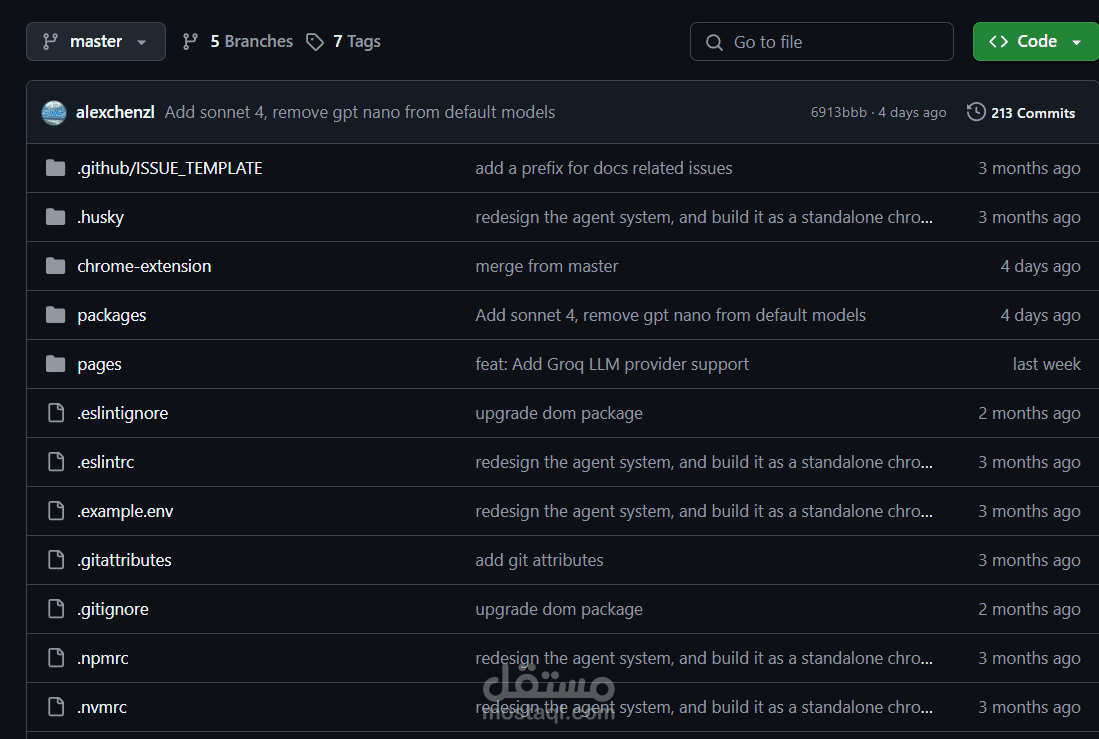Click the caret arrow on the Code button
Image resolution: width=1099 pixels, height=739 pixels.
click(x=1077, y=42)
